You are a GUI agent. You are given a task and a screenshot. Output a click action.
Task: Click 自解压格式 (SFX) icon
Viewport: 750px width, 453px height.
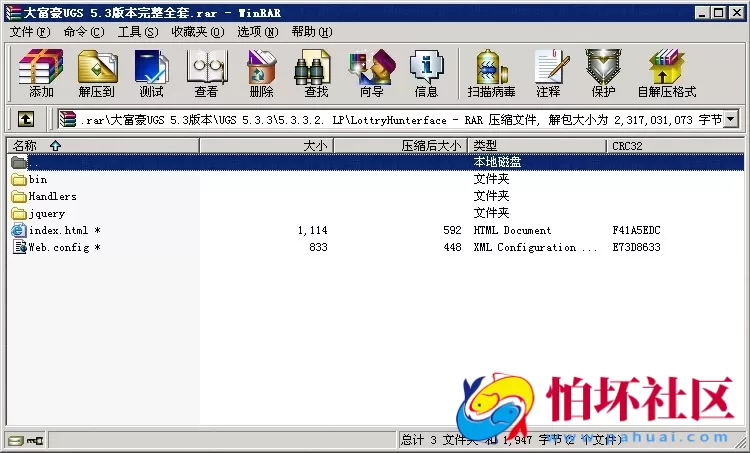pyautogui.click(x=667, y=73)
